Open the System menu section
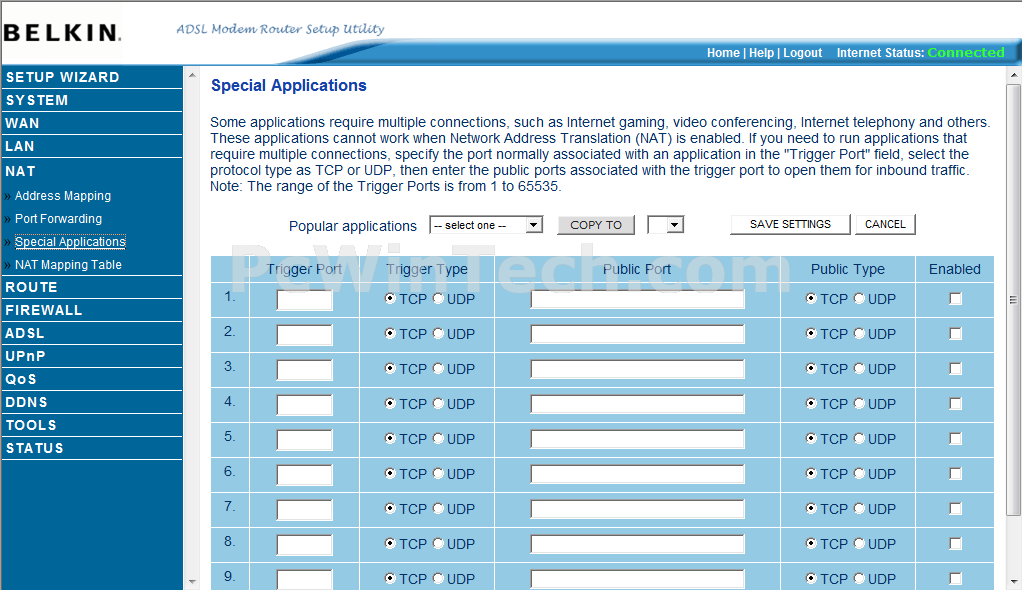This screenshot has height=590, width=1022. tap(37, 100)
